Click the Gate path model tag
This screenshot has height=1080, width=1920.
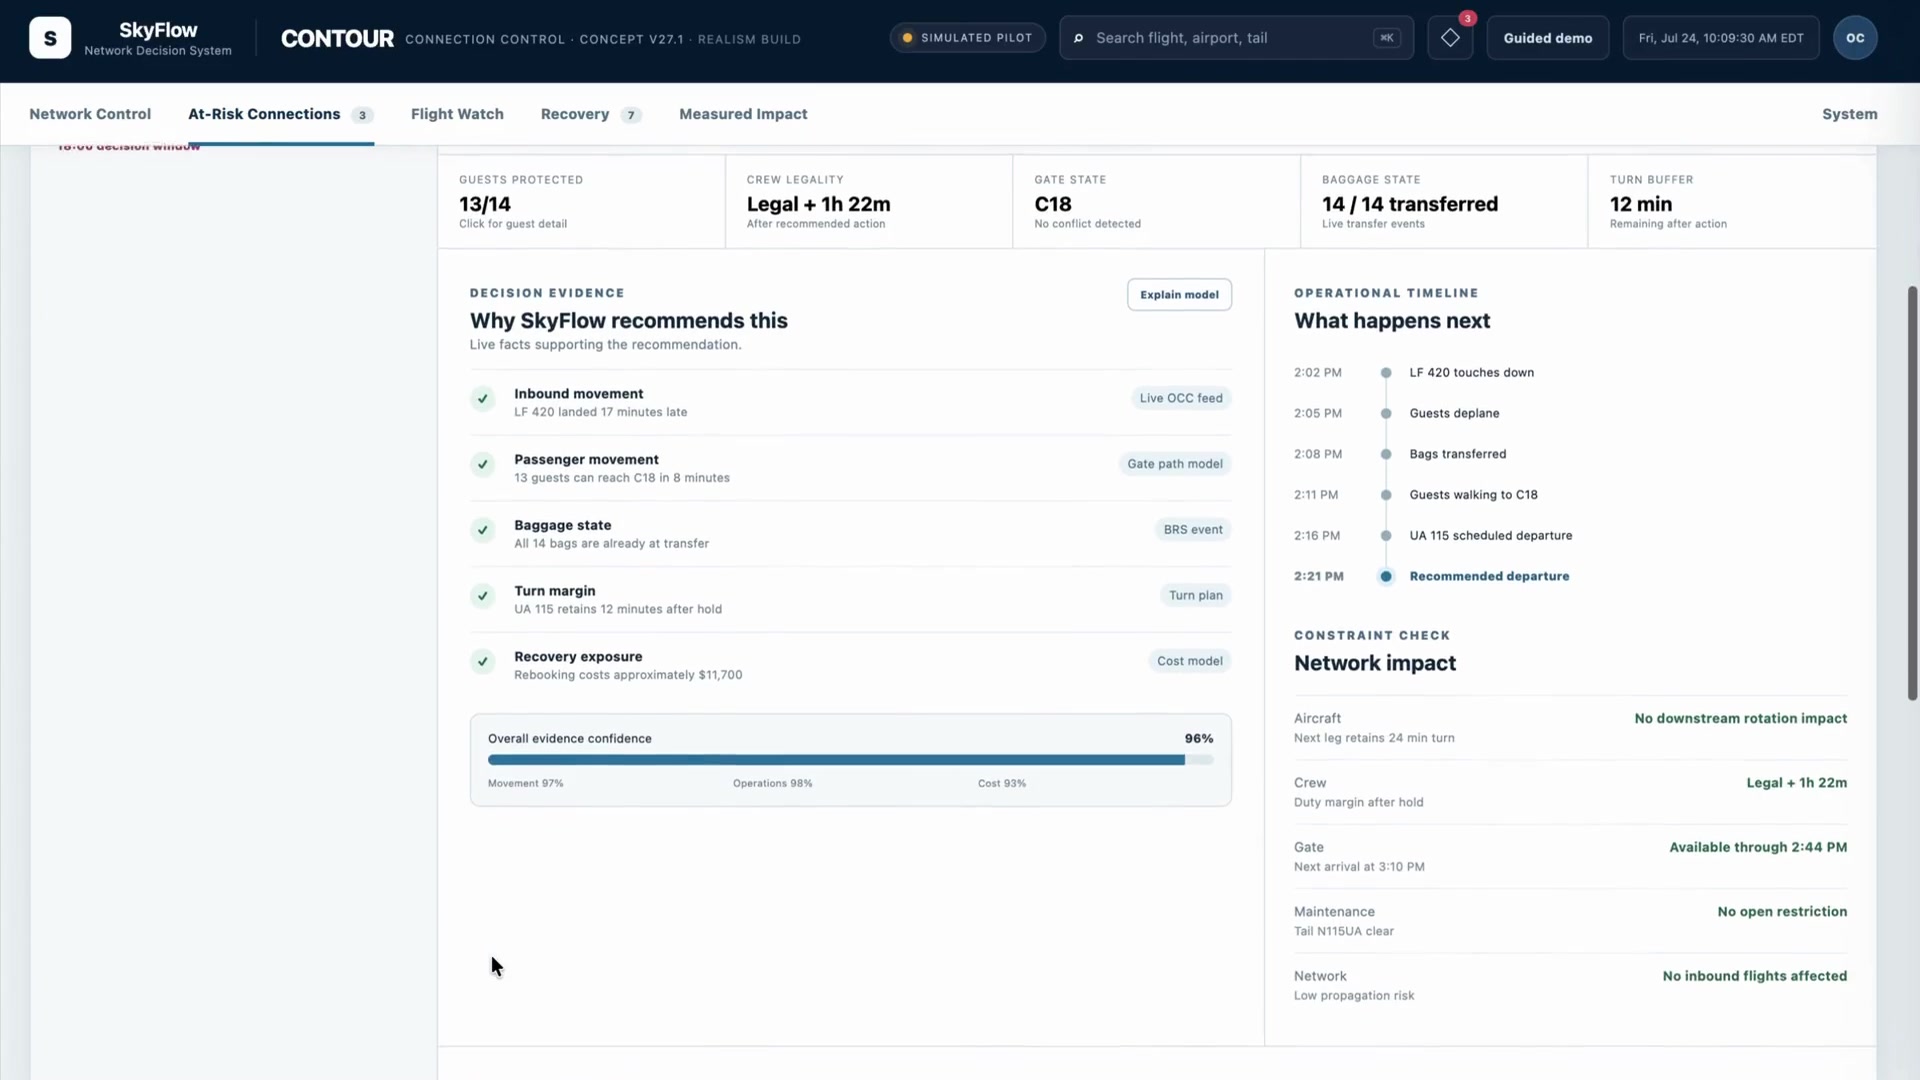(x=1174, y=464)
